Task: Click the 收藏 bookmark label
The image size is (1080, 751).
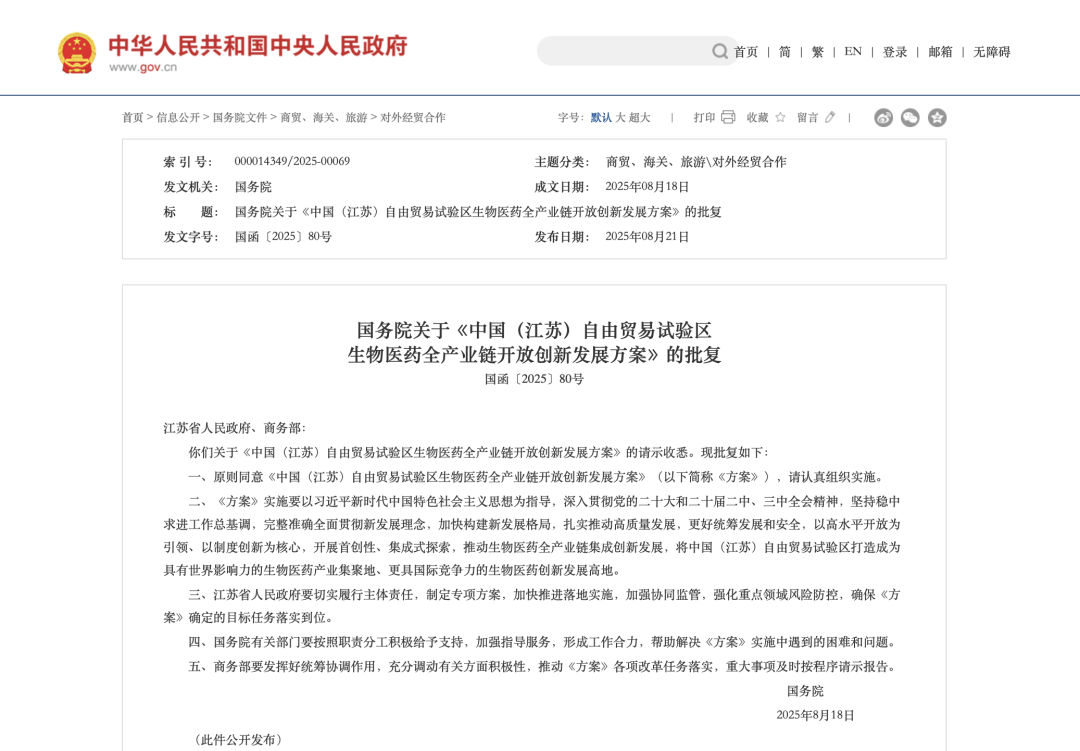Action: tap(758, 118)
